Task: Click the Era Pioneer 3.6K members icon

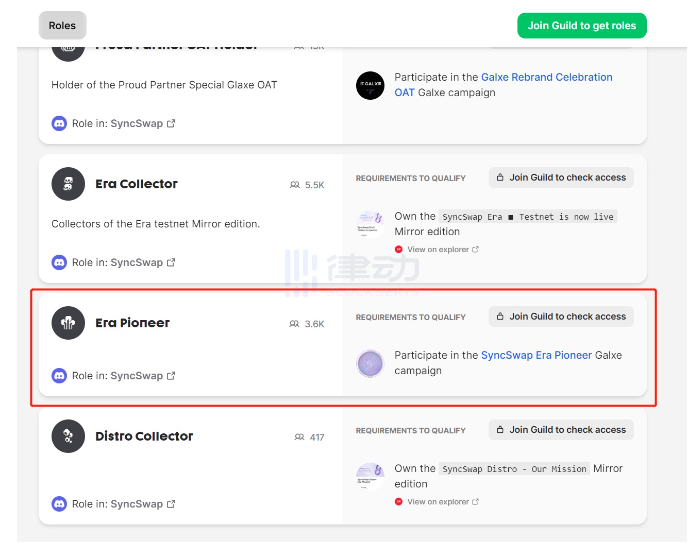Action: [x=294, y=324]
